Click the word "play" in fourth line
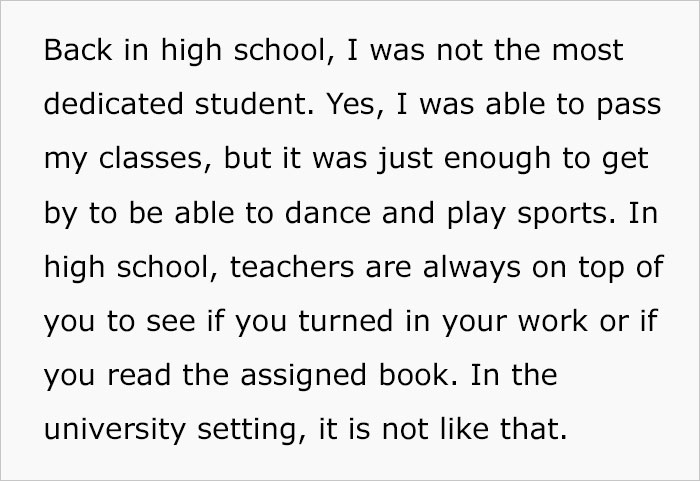The height and width of the screenshot is (481, 700). tap(476, 215)
